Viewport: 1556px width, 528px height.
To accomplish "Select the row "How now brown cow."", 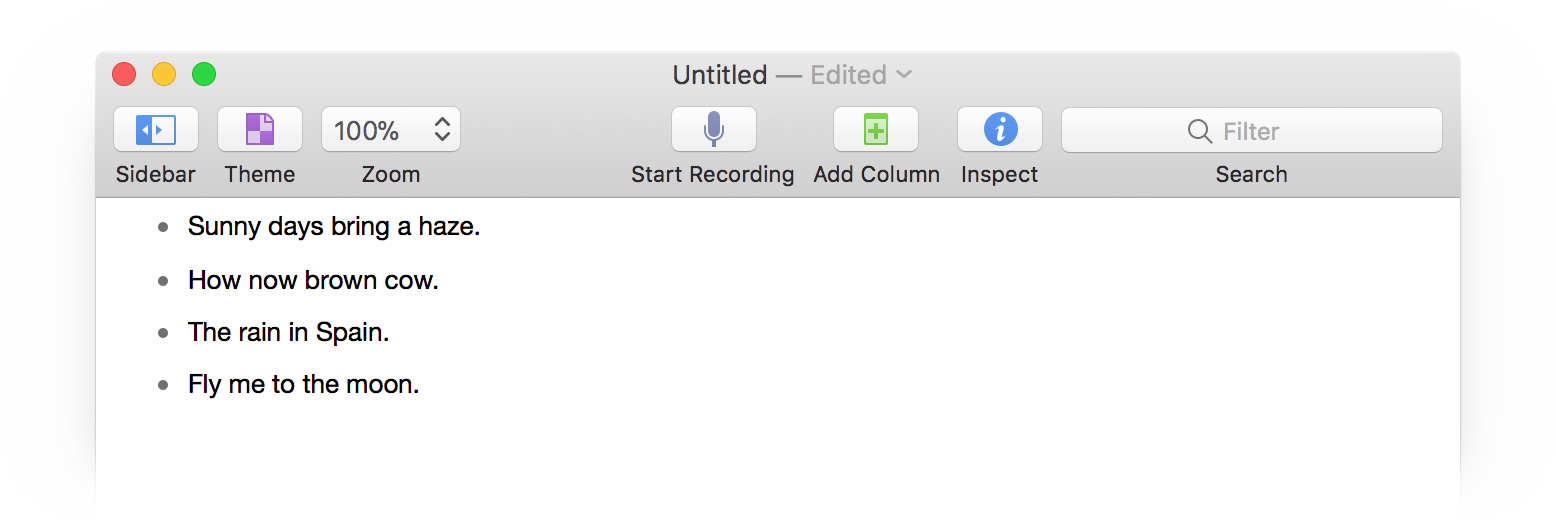I will 313,281.
